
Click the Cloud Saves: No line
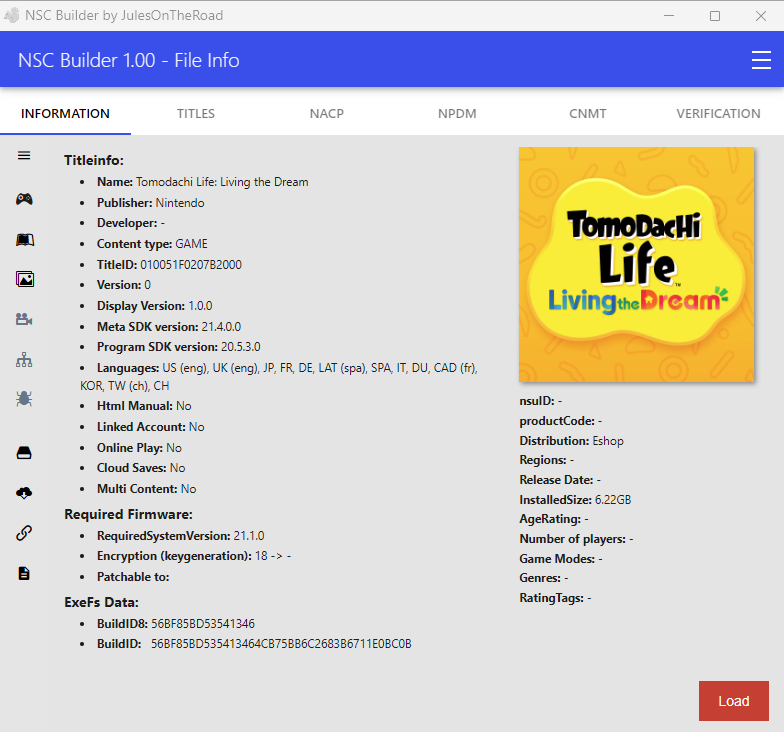click(x=141, y=468)
